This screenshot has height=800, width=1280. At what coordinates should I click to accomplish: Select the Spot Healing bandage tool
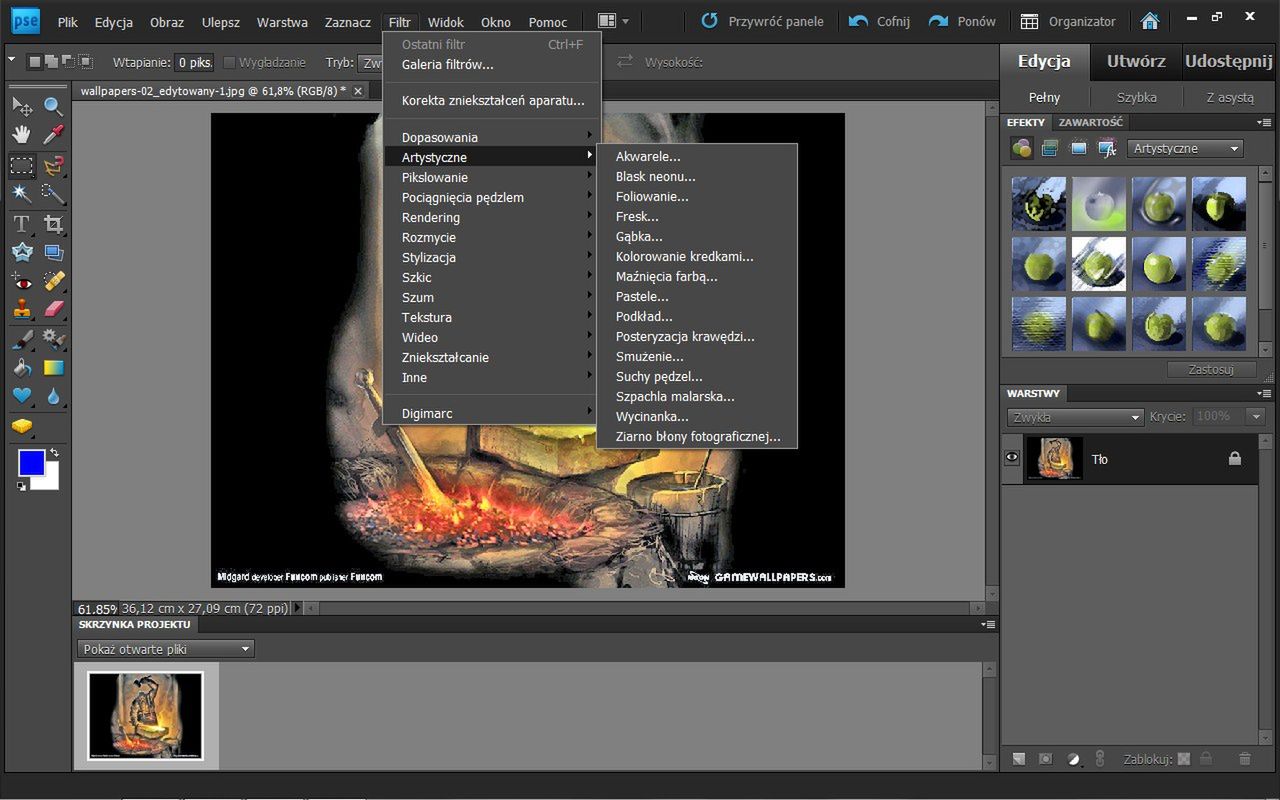53,281
